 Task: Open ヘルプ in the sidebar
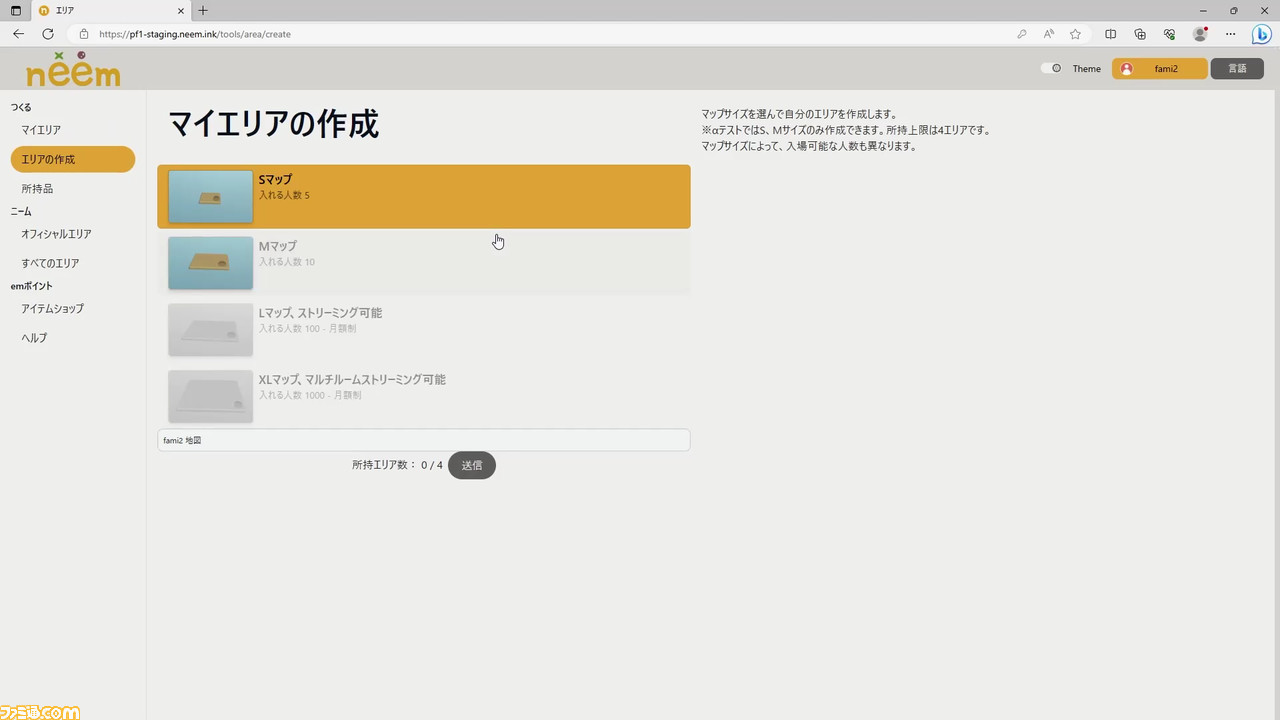34,338
